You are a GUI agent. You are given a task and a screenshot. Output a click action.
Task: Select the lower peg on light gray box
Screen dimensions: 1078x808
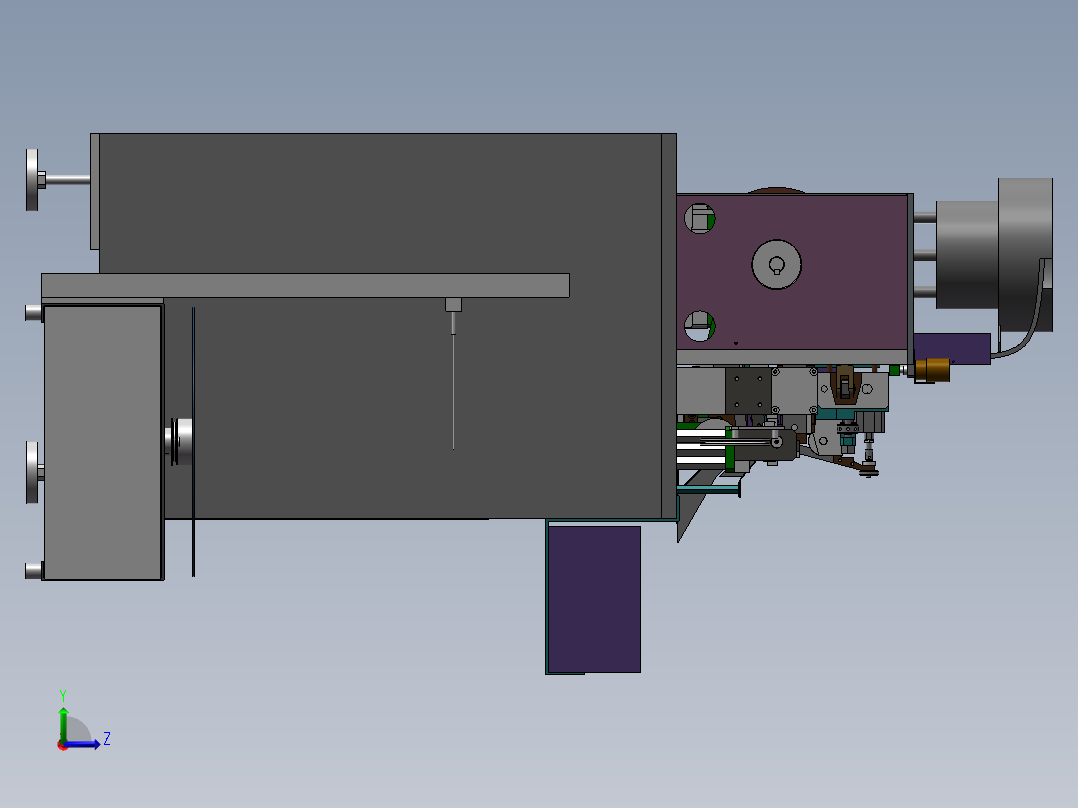(x=34, y=571)
